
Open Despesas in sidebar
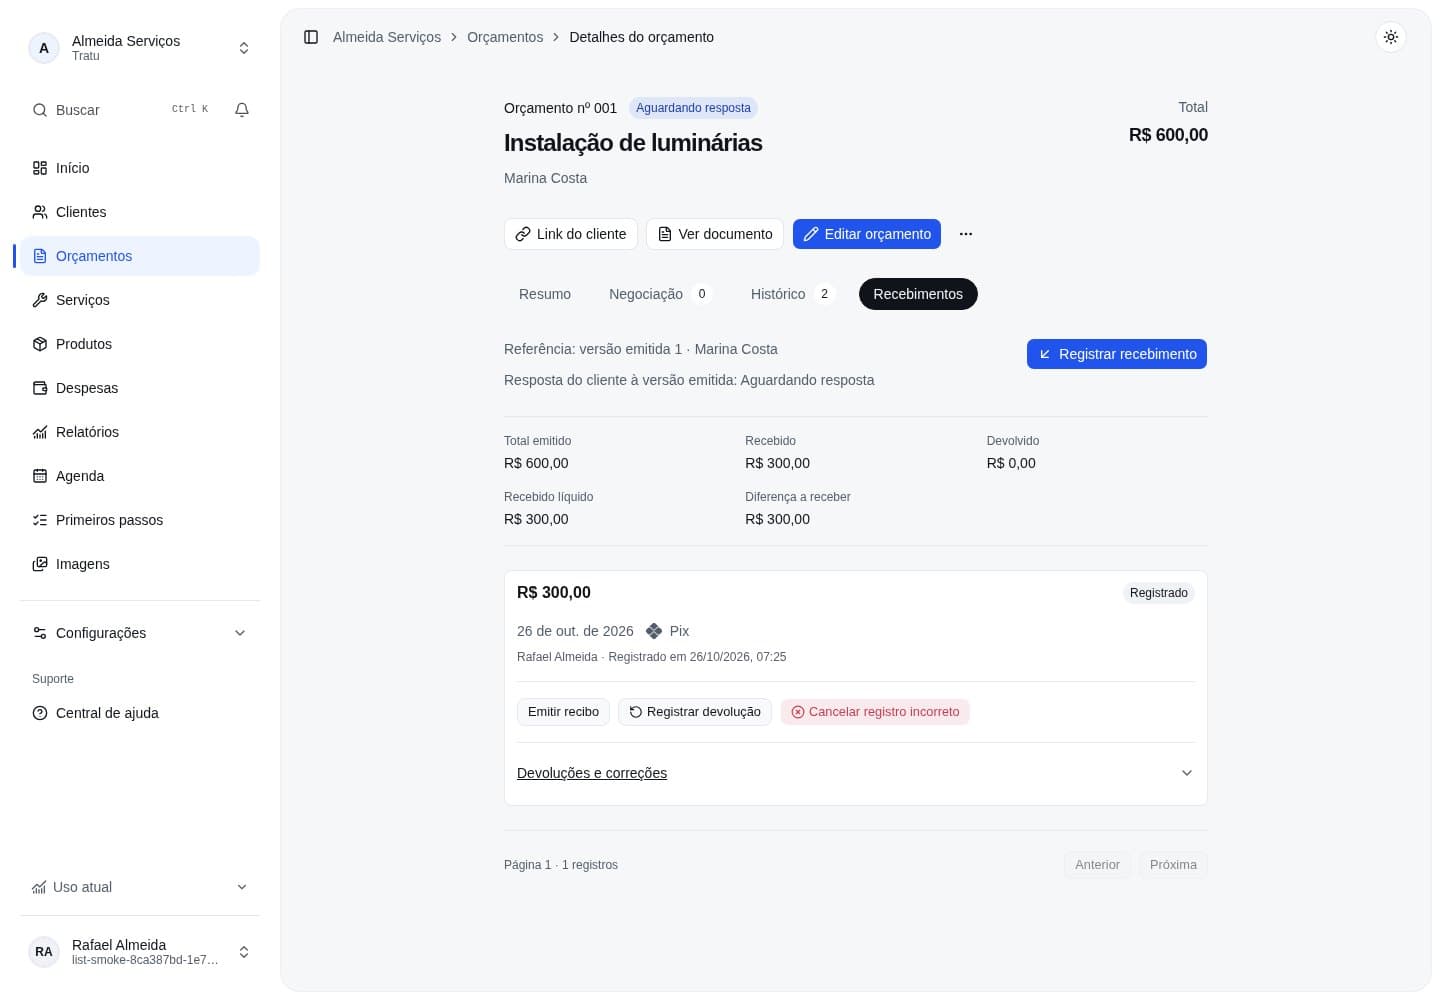pos(140,388)
